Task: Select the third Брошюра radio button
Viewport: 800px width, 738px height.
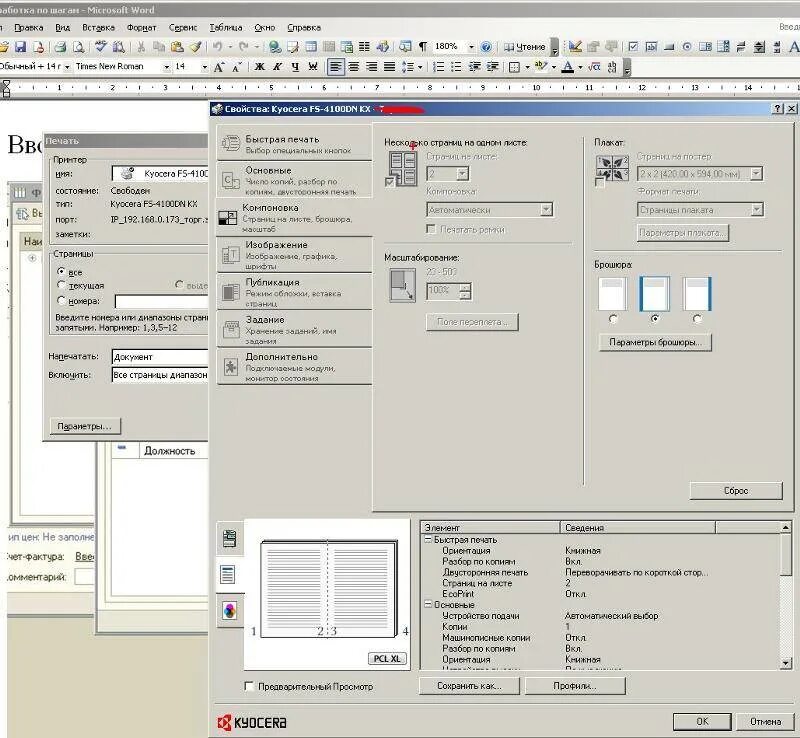Action: 697,319
